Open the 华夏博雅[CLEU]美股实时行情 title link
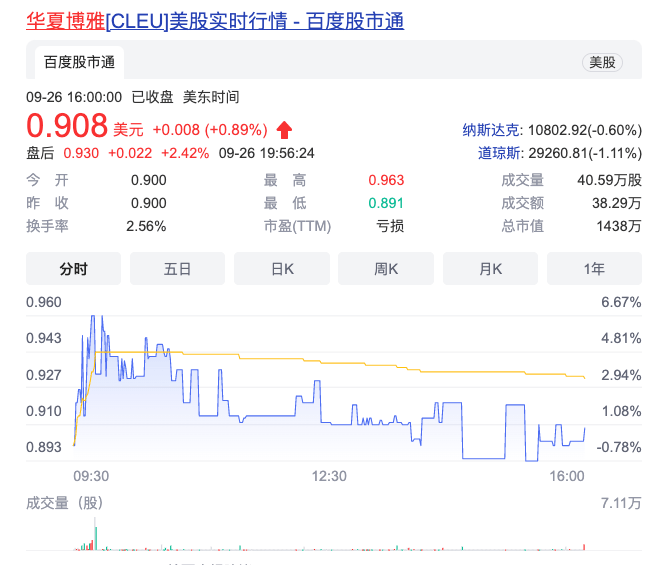Image resolution: width=656 pixels, height=565 pixels. [x=215, y=21]
